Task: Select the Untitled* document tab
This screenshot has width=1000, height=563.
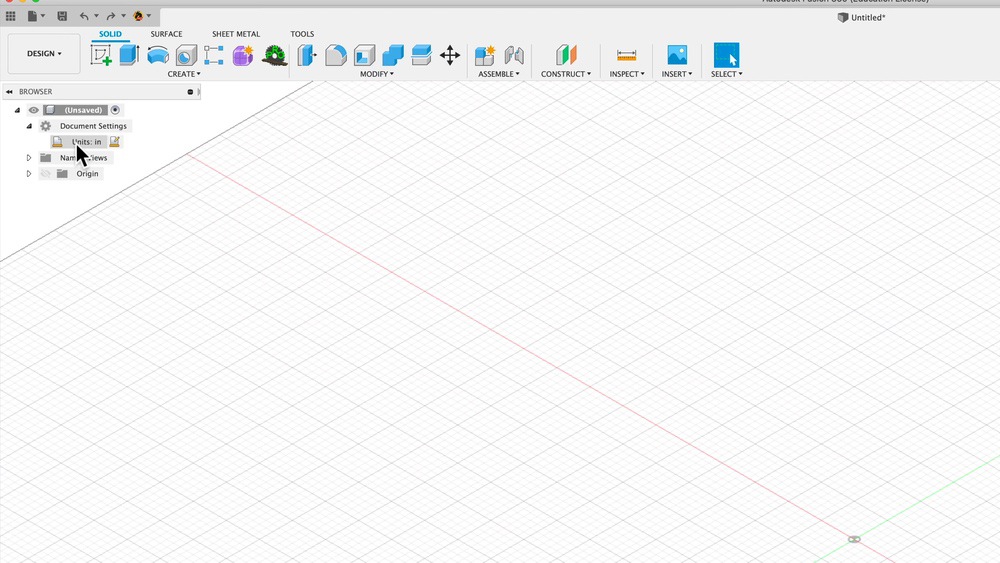Action: coord(862,17)
